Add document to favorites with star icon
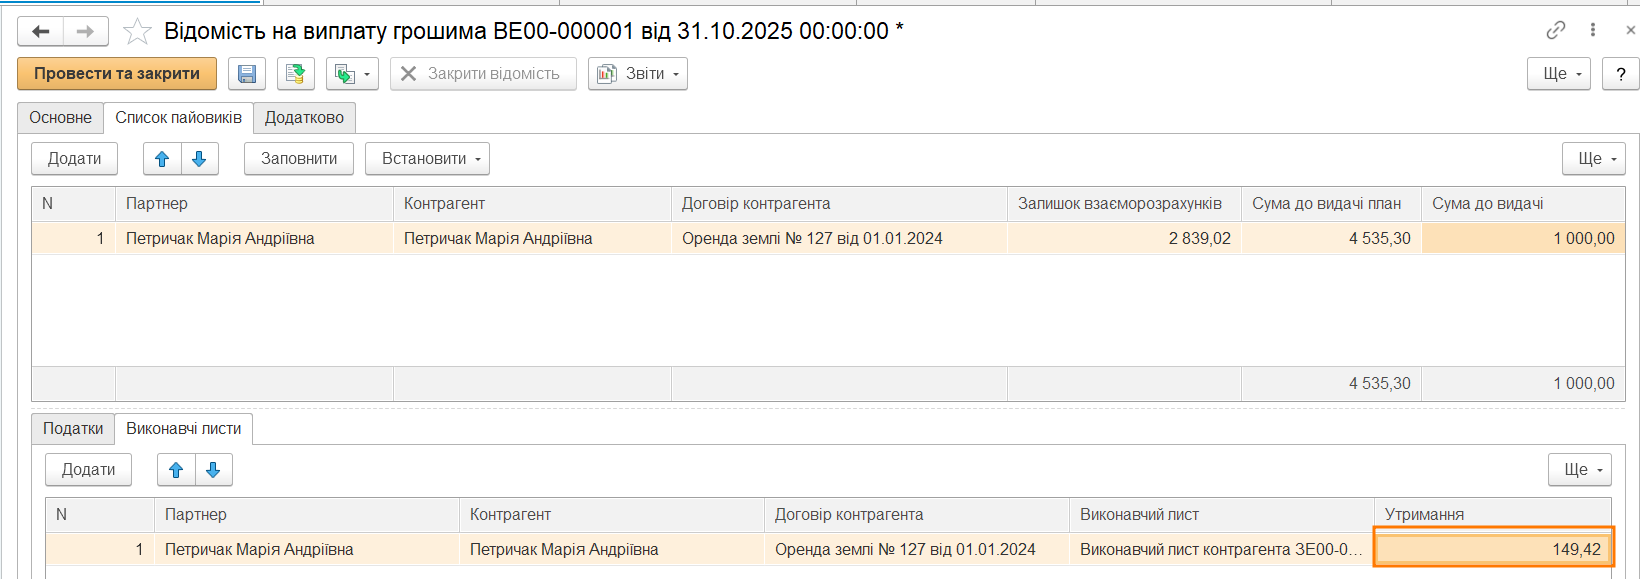The image size is (1640, 579). 137,32
